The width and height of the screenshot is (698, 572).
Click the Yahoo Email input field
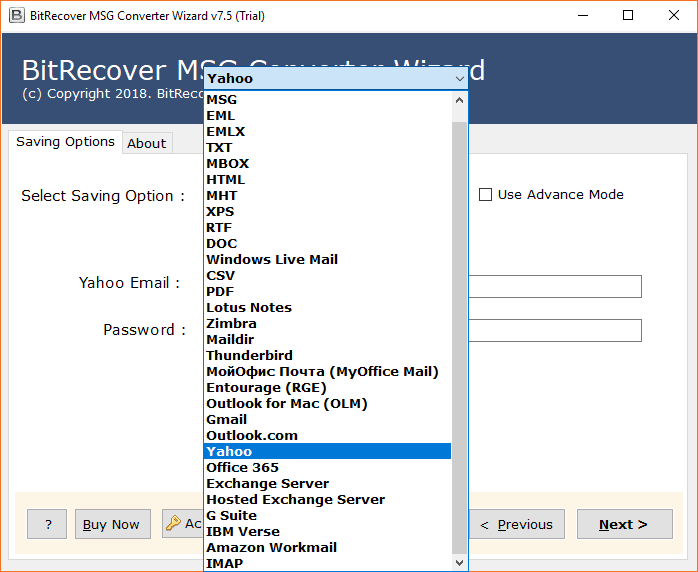pos(555,286)
